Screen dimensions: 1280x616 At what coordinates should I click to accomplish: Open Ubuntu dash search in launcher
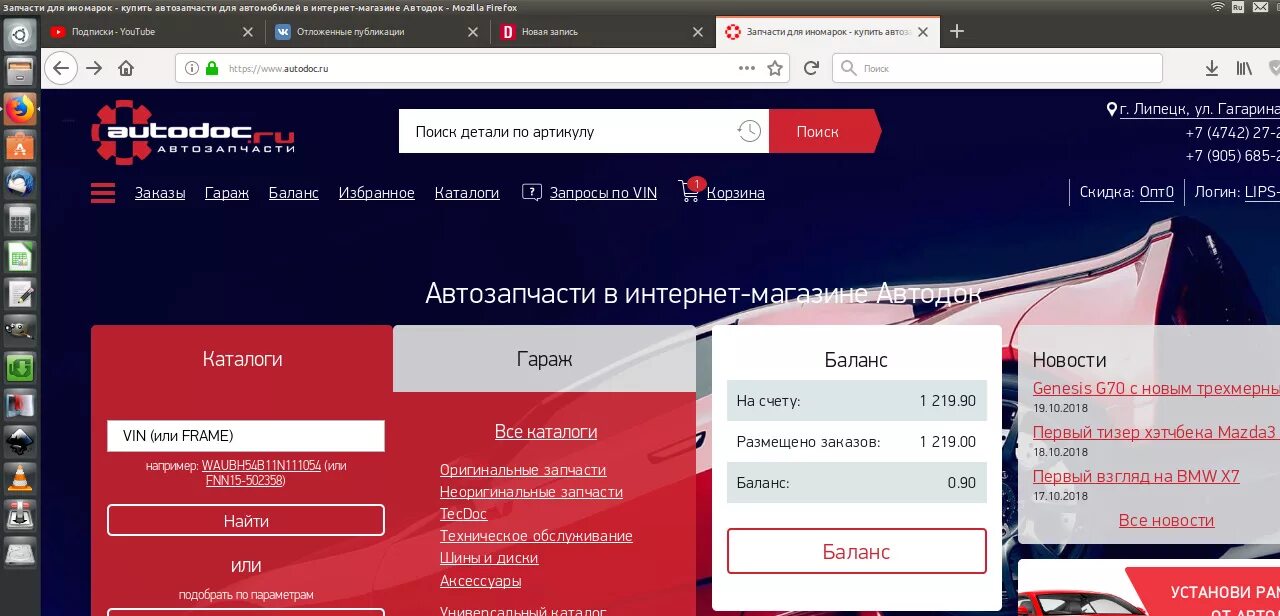pyautogui.click(x=20, y=35)
